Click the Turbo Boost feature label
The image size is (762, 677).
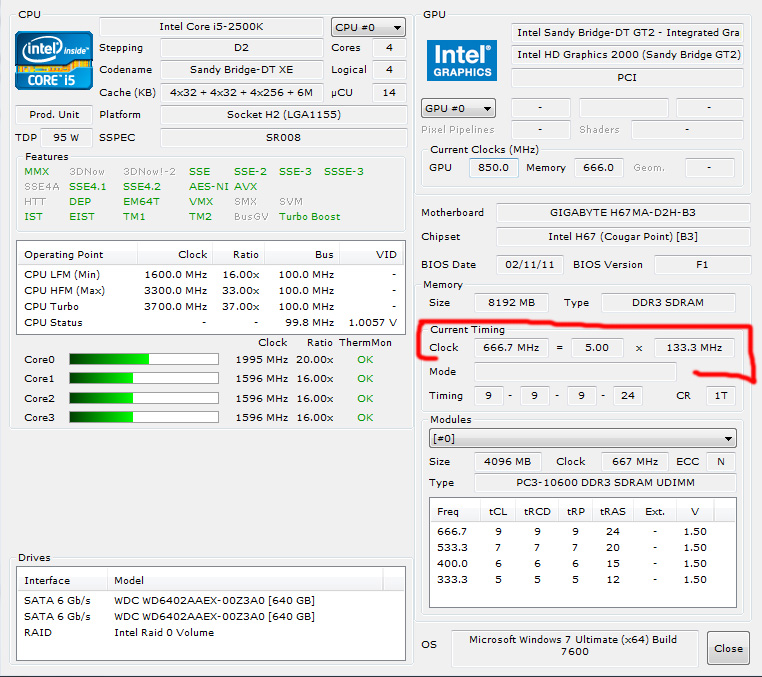click(x=310, y=217)
